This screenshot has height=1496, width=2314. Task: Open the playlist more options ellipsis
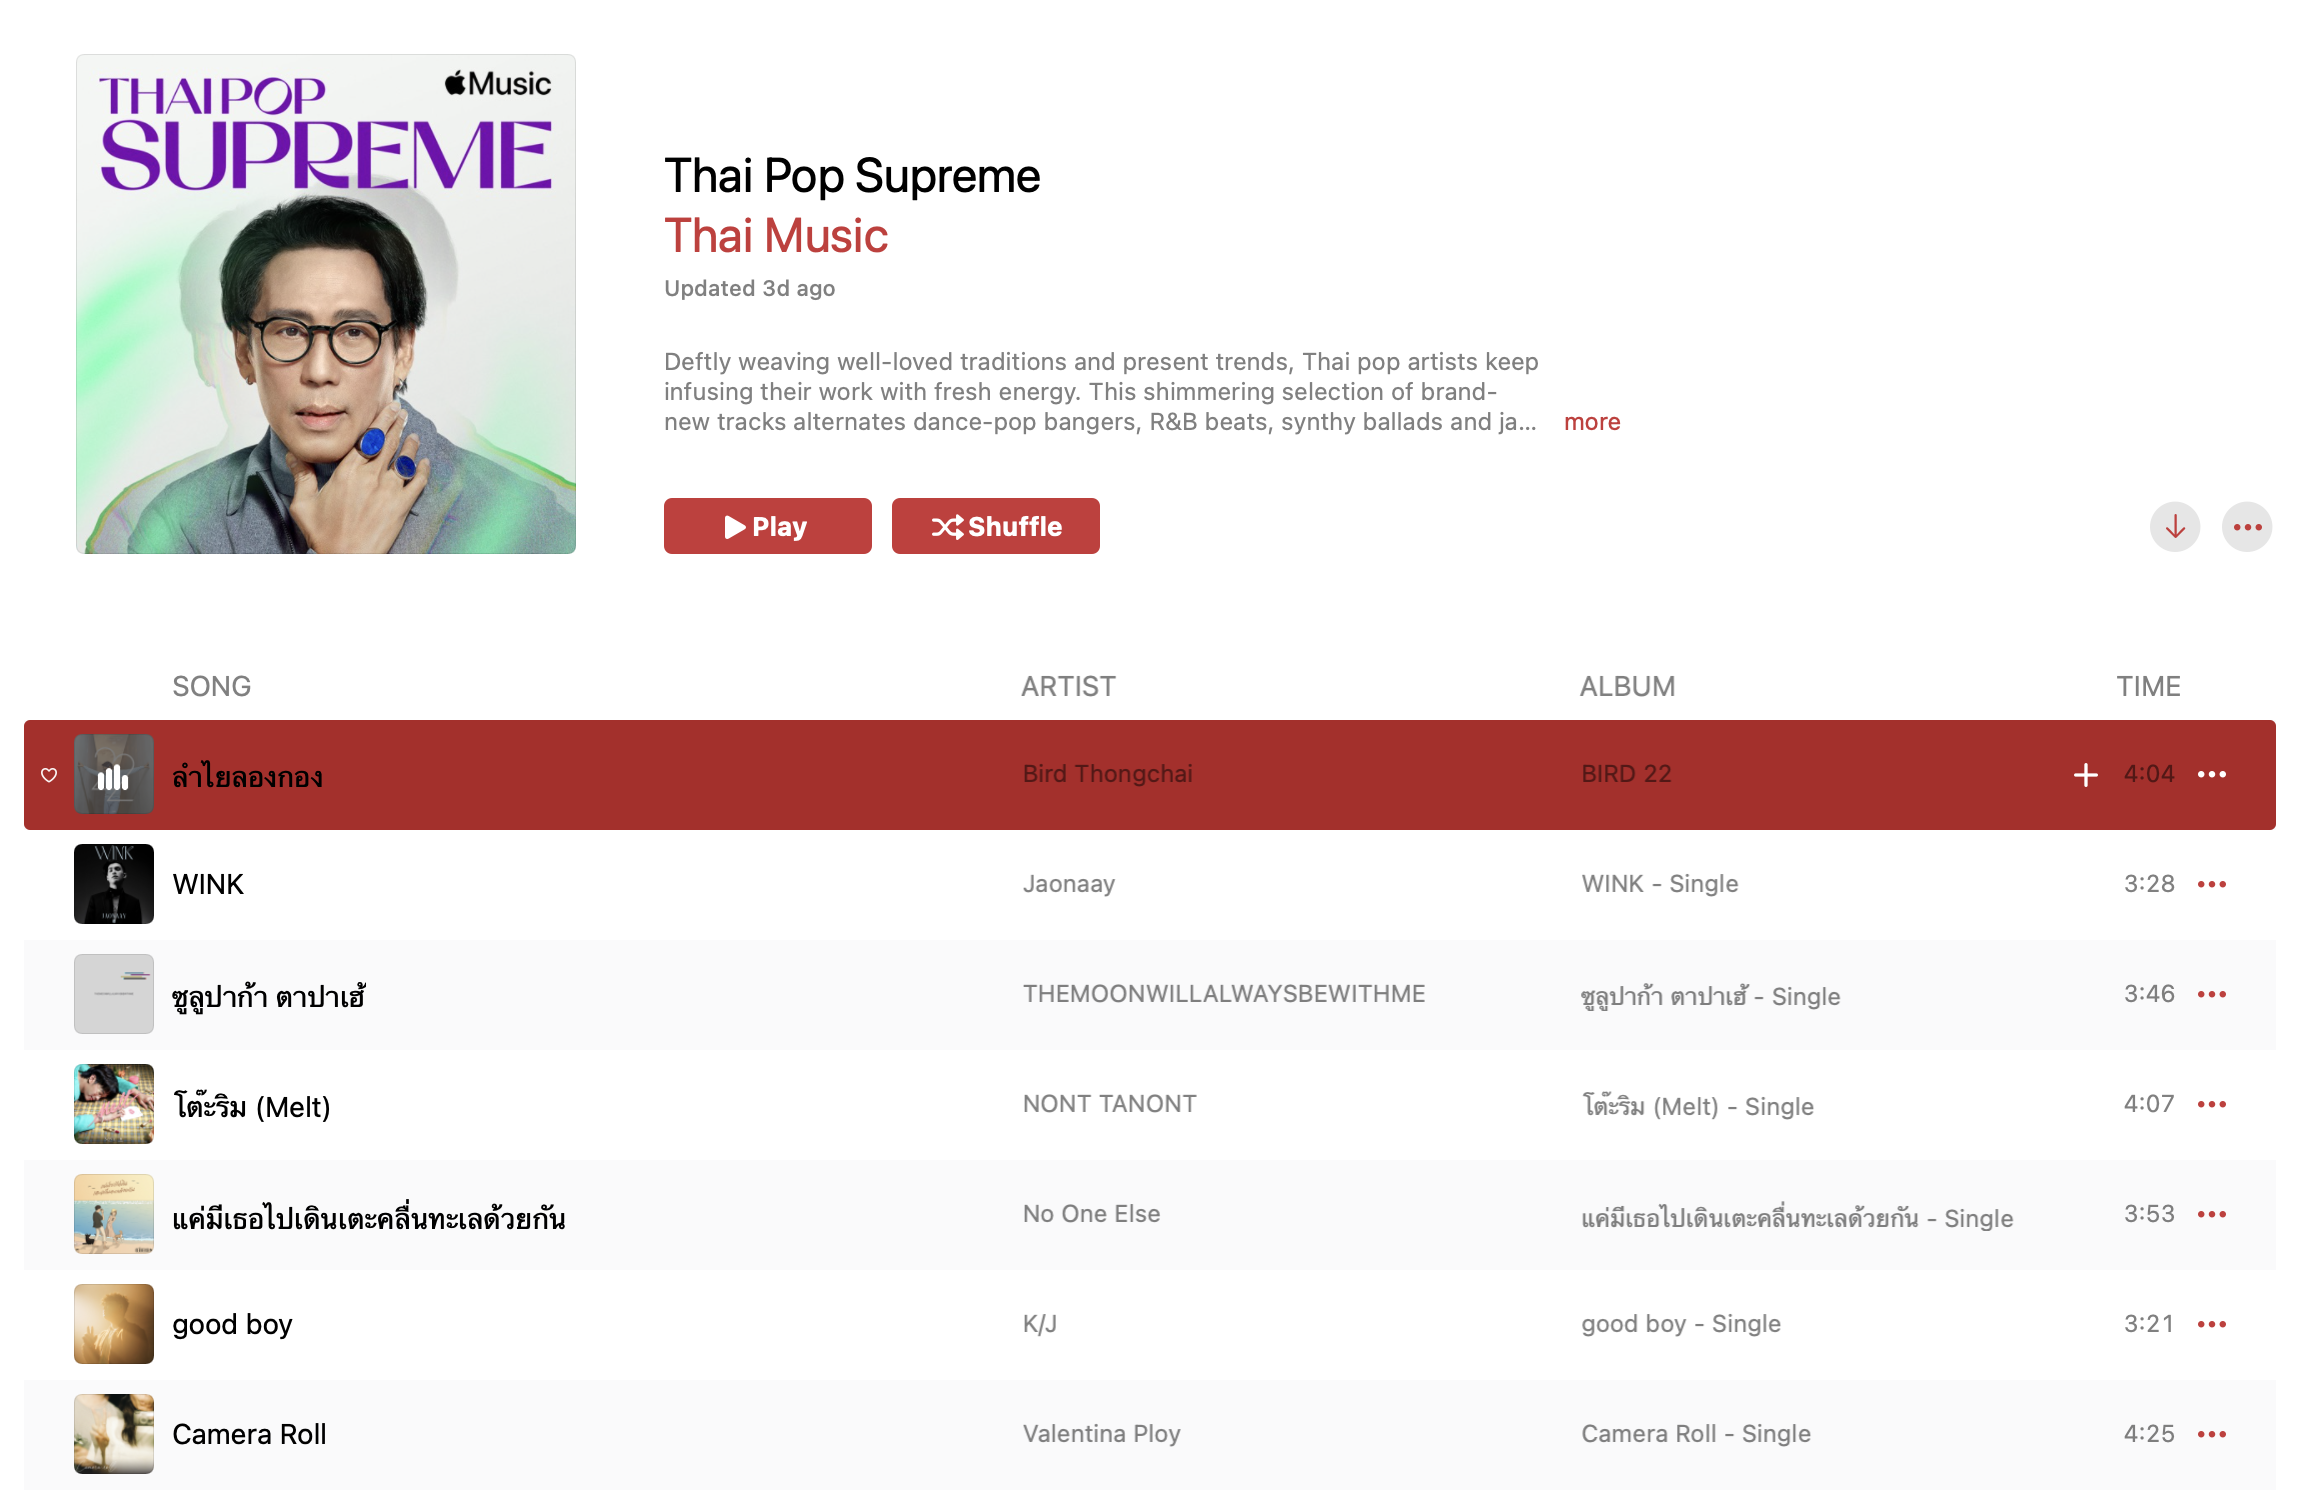2246,527
